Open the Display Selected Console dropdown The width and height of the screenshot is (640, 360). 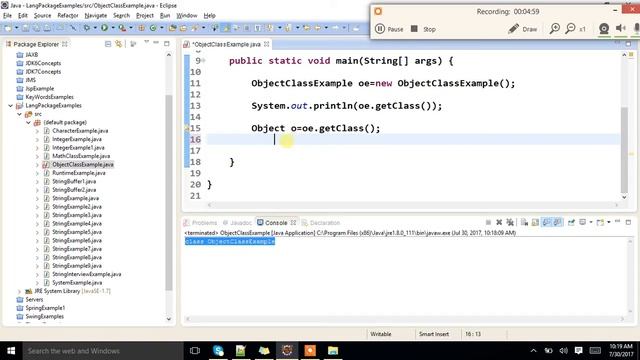coord(591,222)
